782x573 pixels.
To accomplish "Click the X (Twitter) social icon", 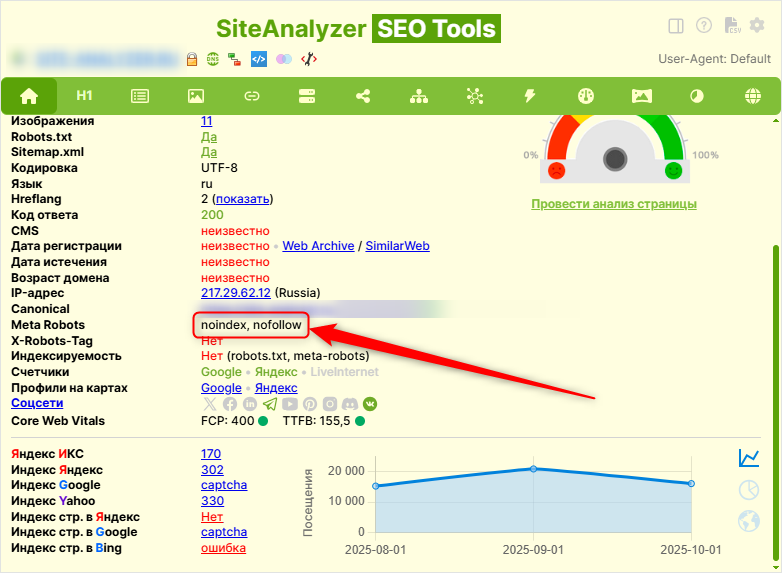I will point(210,404).
